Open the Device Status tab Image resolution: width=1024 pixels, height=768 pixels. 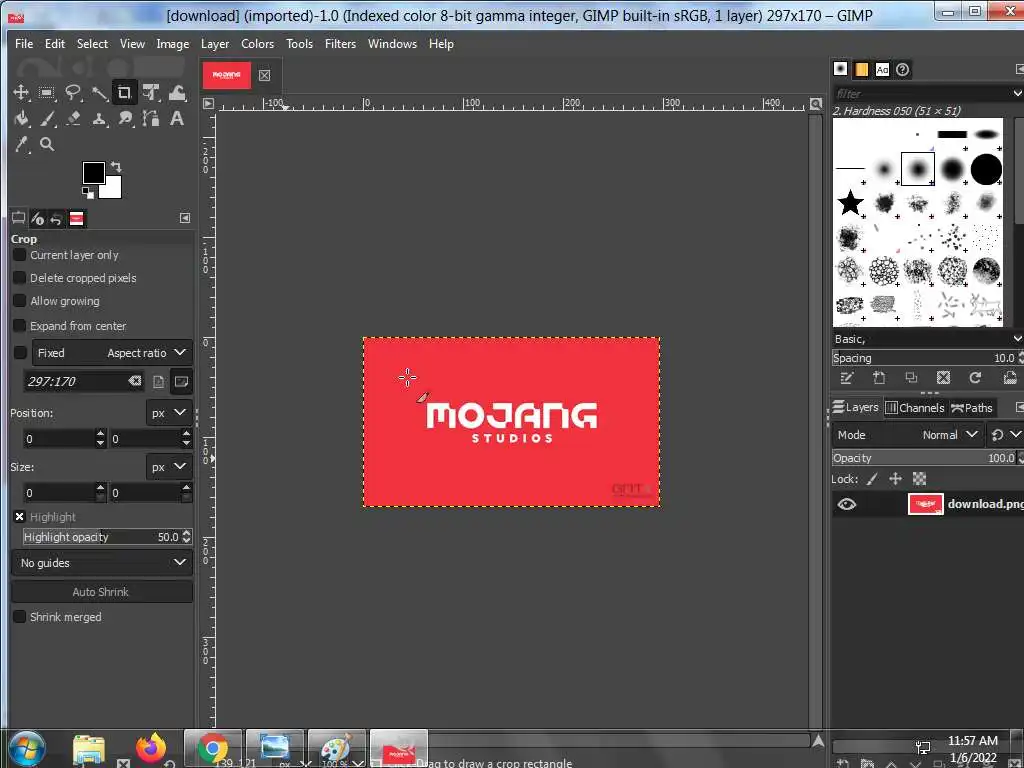(37, 218)
